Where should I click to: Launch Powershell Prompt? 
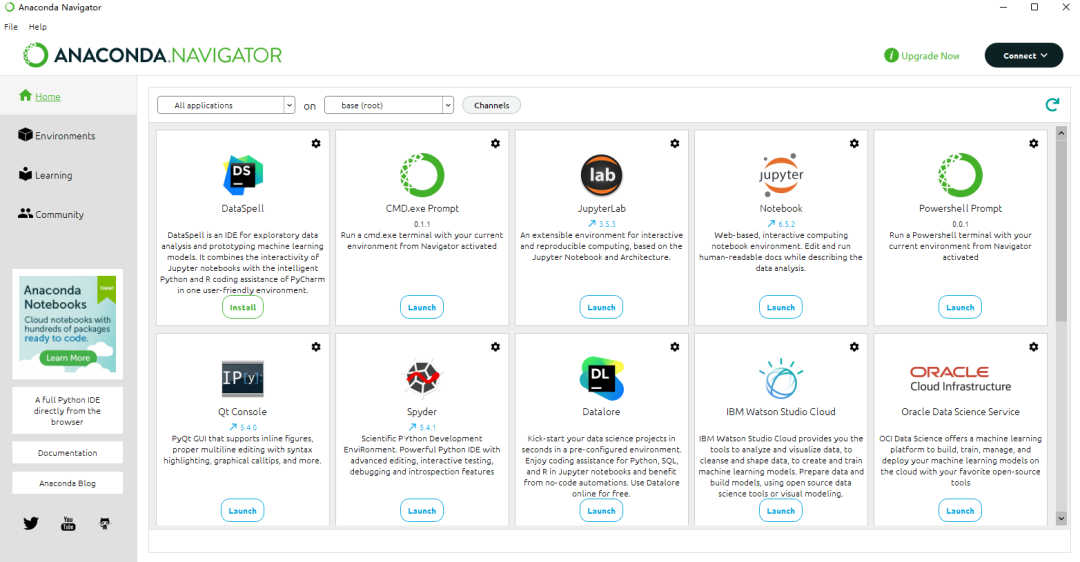coord(960,307)
